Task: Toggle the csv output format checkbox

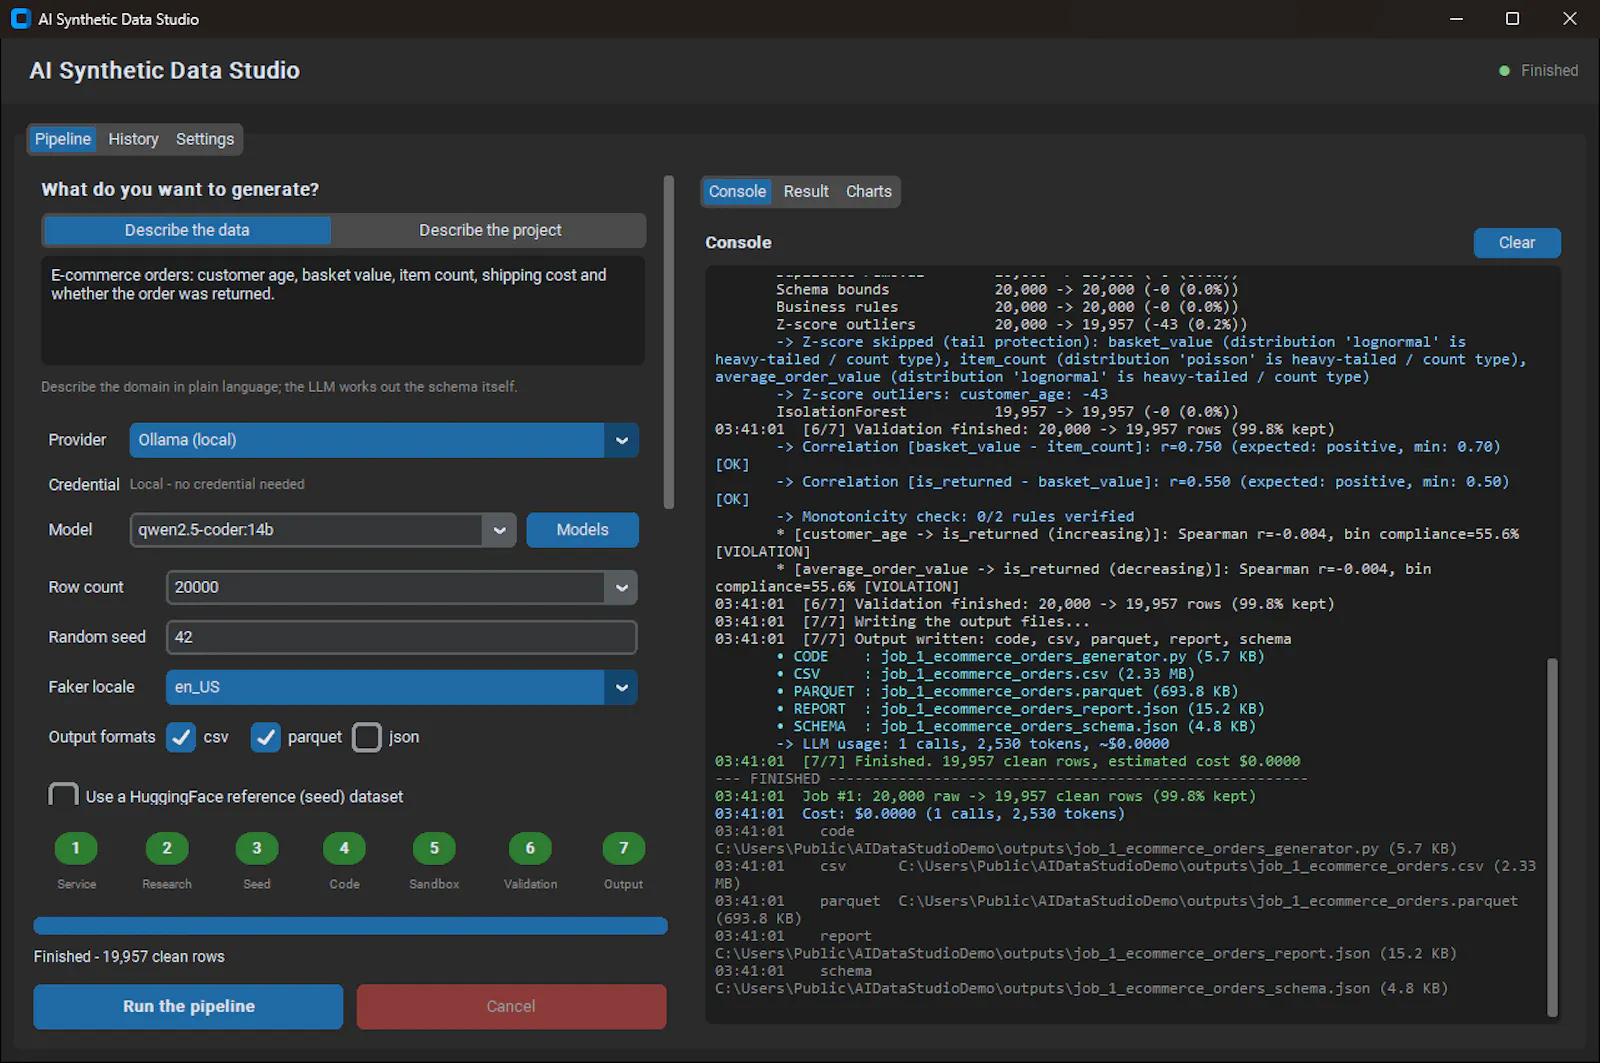Action: click(x=181, y=737)
